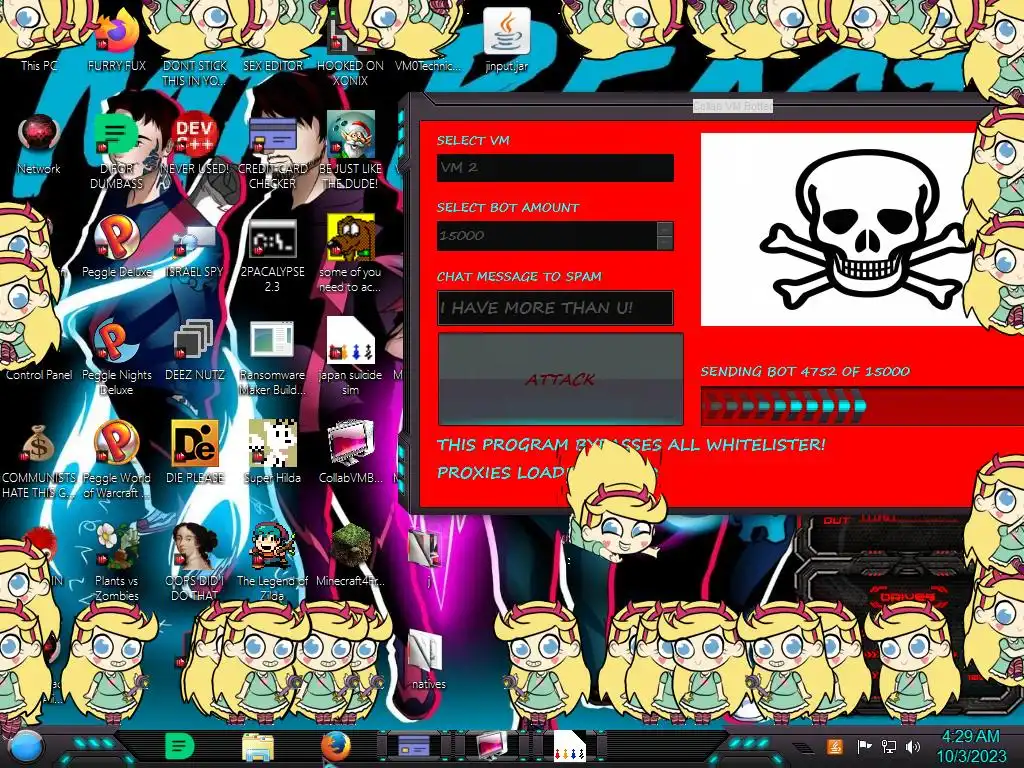Click 'THIS PROGRAM BYPASSES ALL WHITELISTER!' text
The width and height of the screenshot is (1024, 768).
(631, 445)
